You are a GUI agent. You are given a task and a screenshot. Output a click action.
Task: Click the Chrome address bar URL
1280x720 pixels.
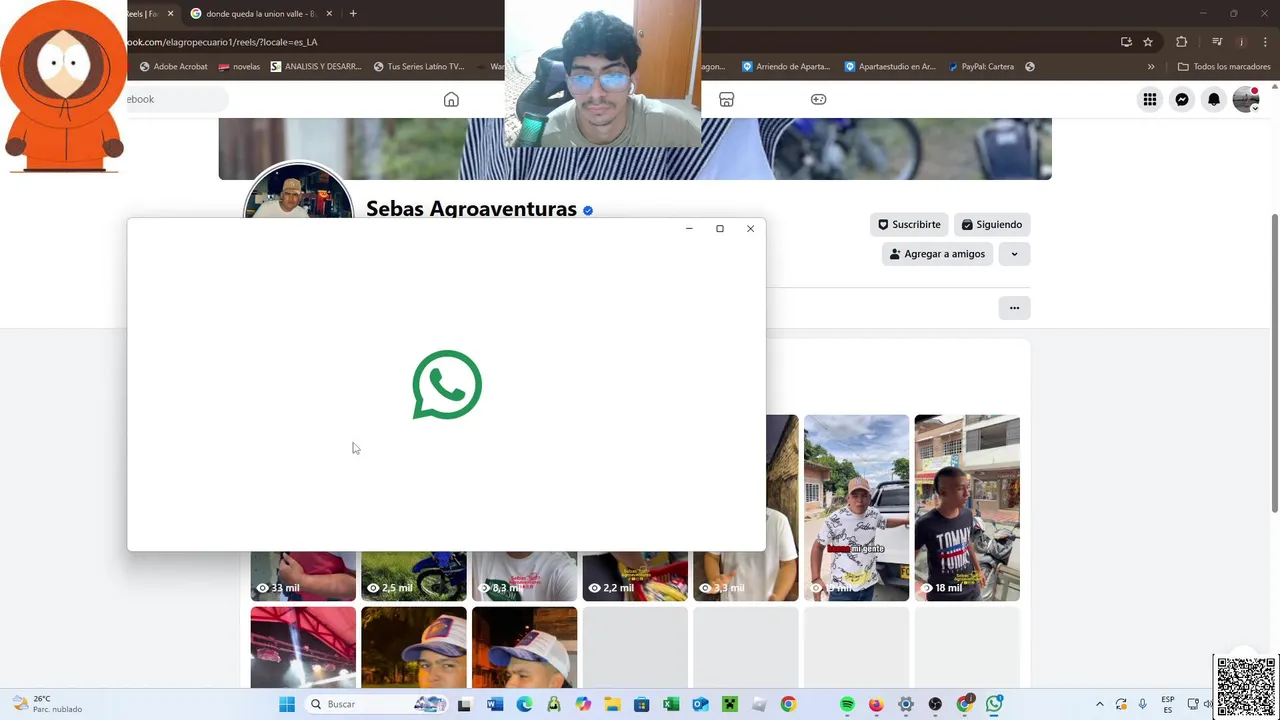click(x=223, y=42)
